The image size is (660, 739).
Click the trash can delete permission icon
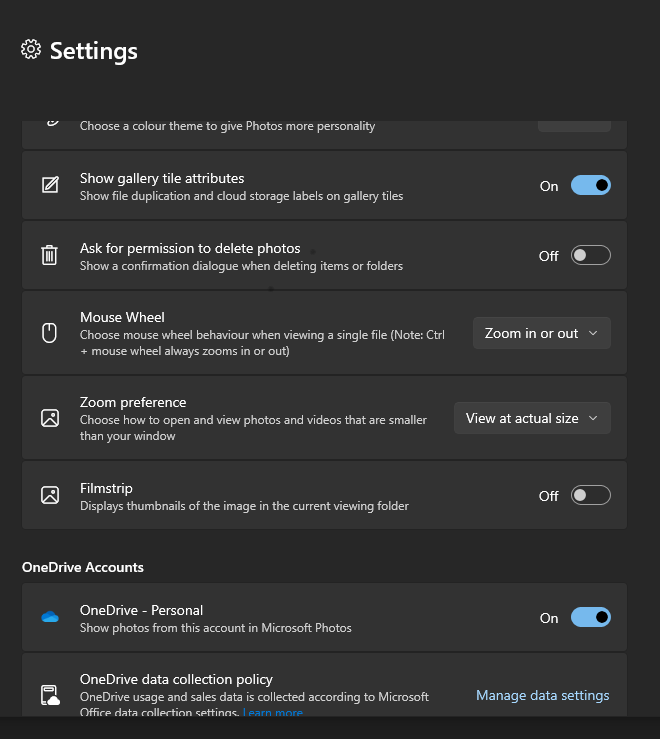pos(50,255)
